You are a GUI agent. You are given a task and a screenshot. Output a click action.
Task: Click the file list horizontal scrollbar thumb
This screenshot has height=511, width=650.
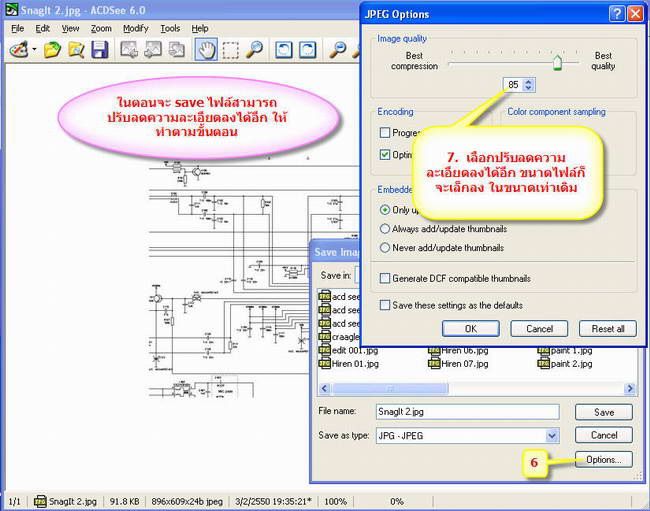pos(390,388)
